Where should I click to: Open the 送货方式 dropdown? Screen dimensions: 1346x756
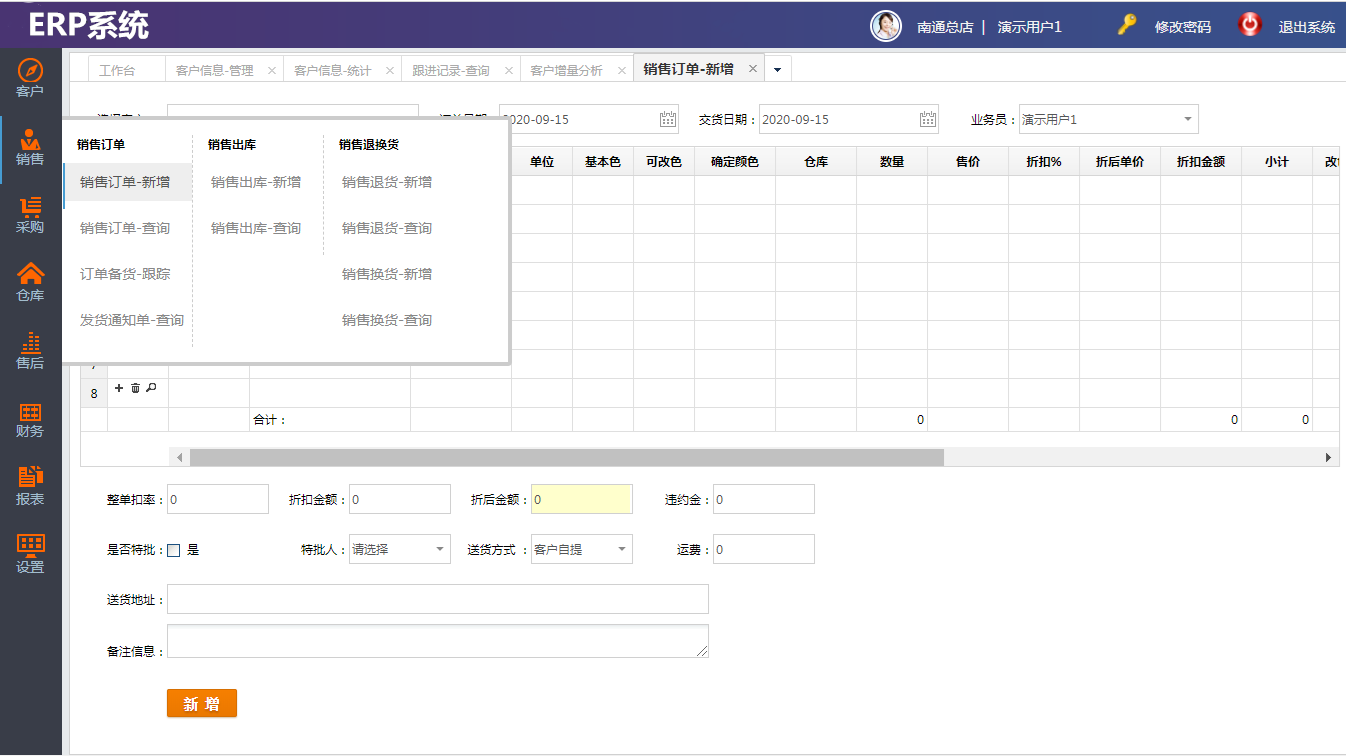point(622,549)
